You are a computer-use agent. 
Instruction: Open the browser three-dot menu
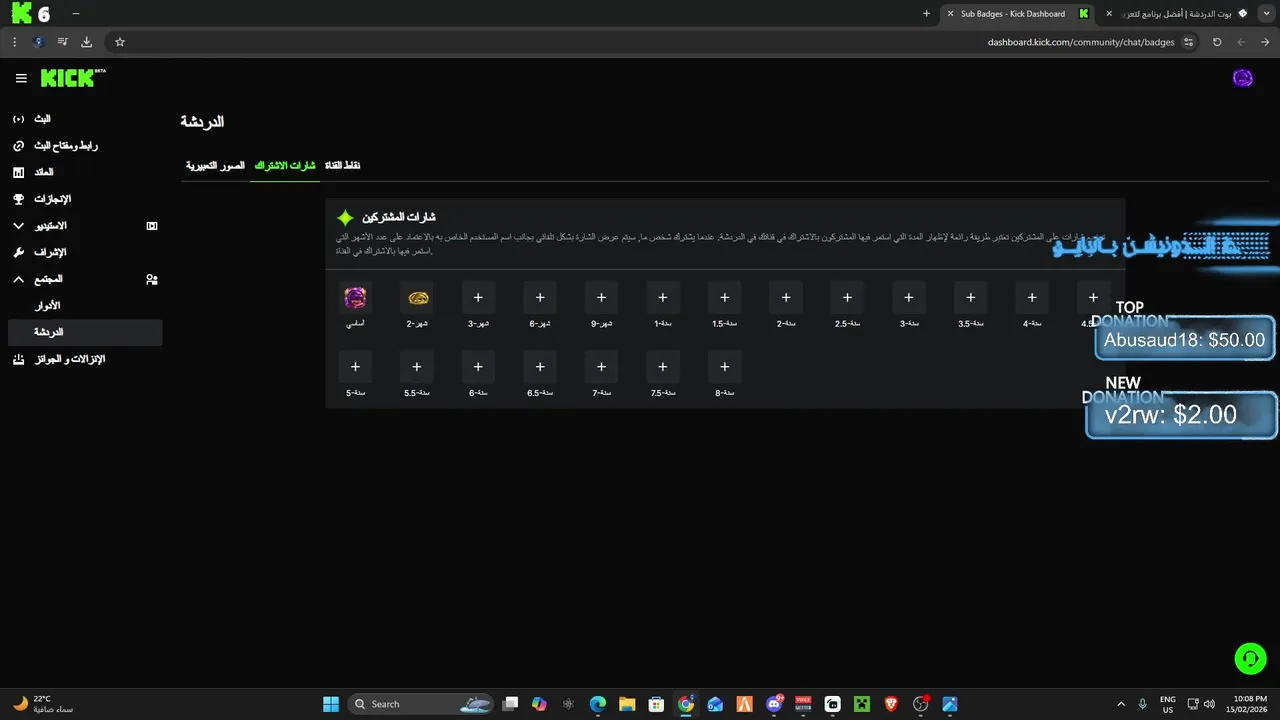pos(14,42)
